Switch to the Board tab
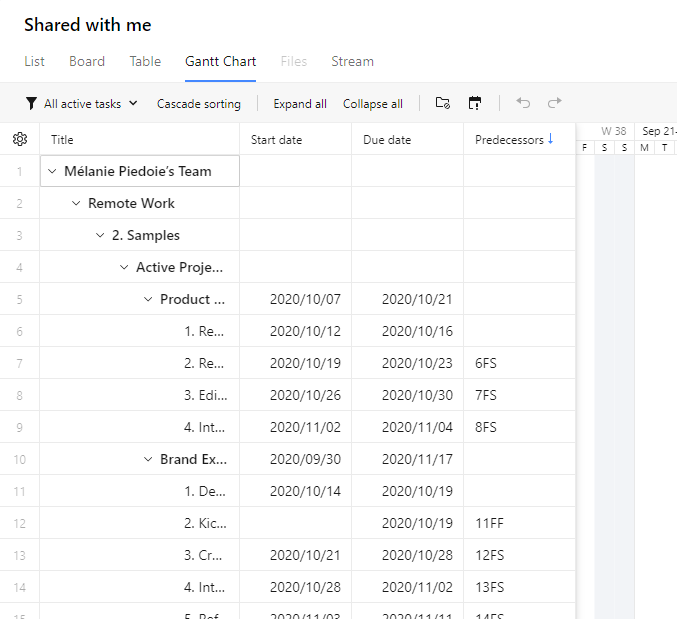677x619 pixels. (87, 61)
